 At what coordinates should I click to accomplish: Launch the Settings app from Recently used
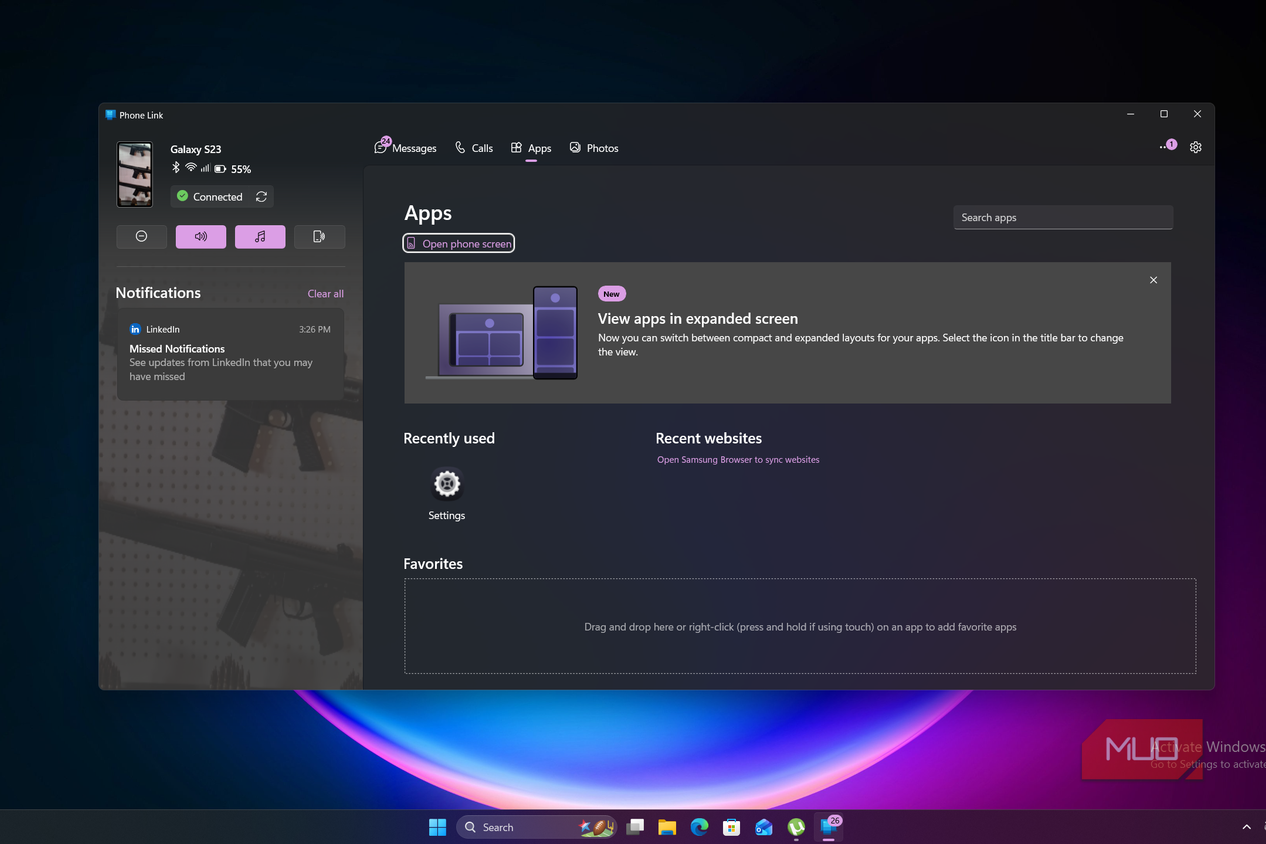pos(447,495)
